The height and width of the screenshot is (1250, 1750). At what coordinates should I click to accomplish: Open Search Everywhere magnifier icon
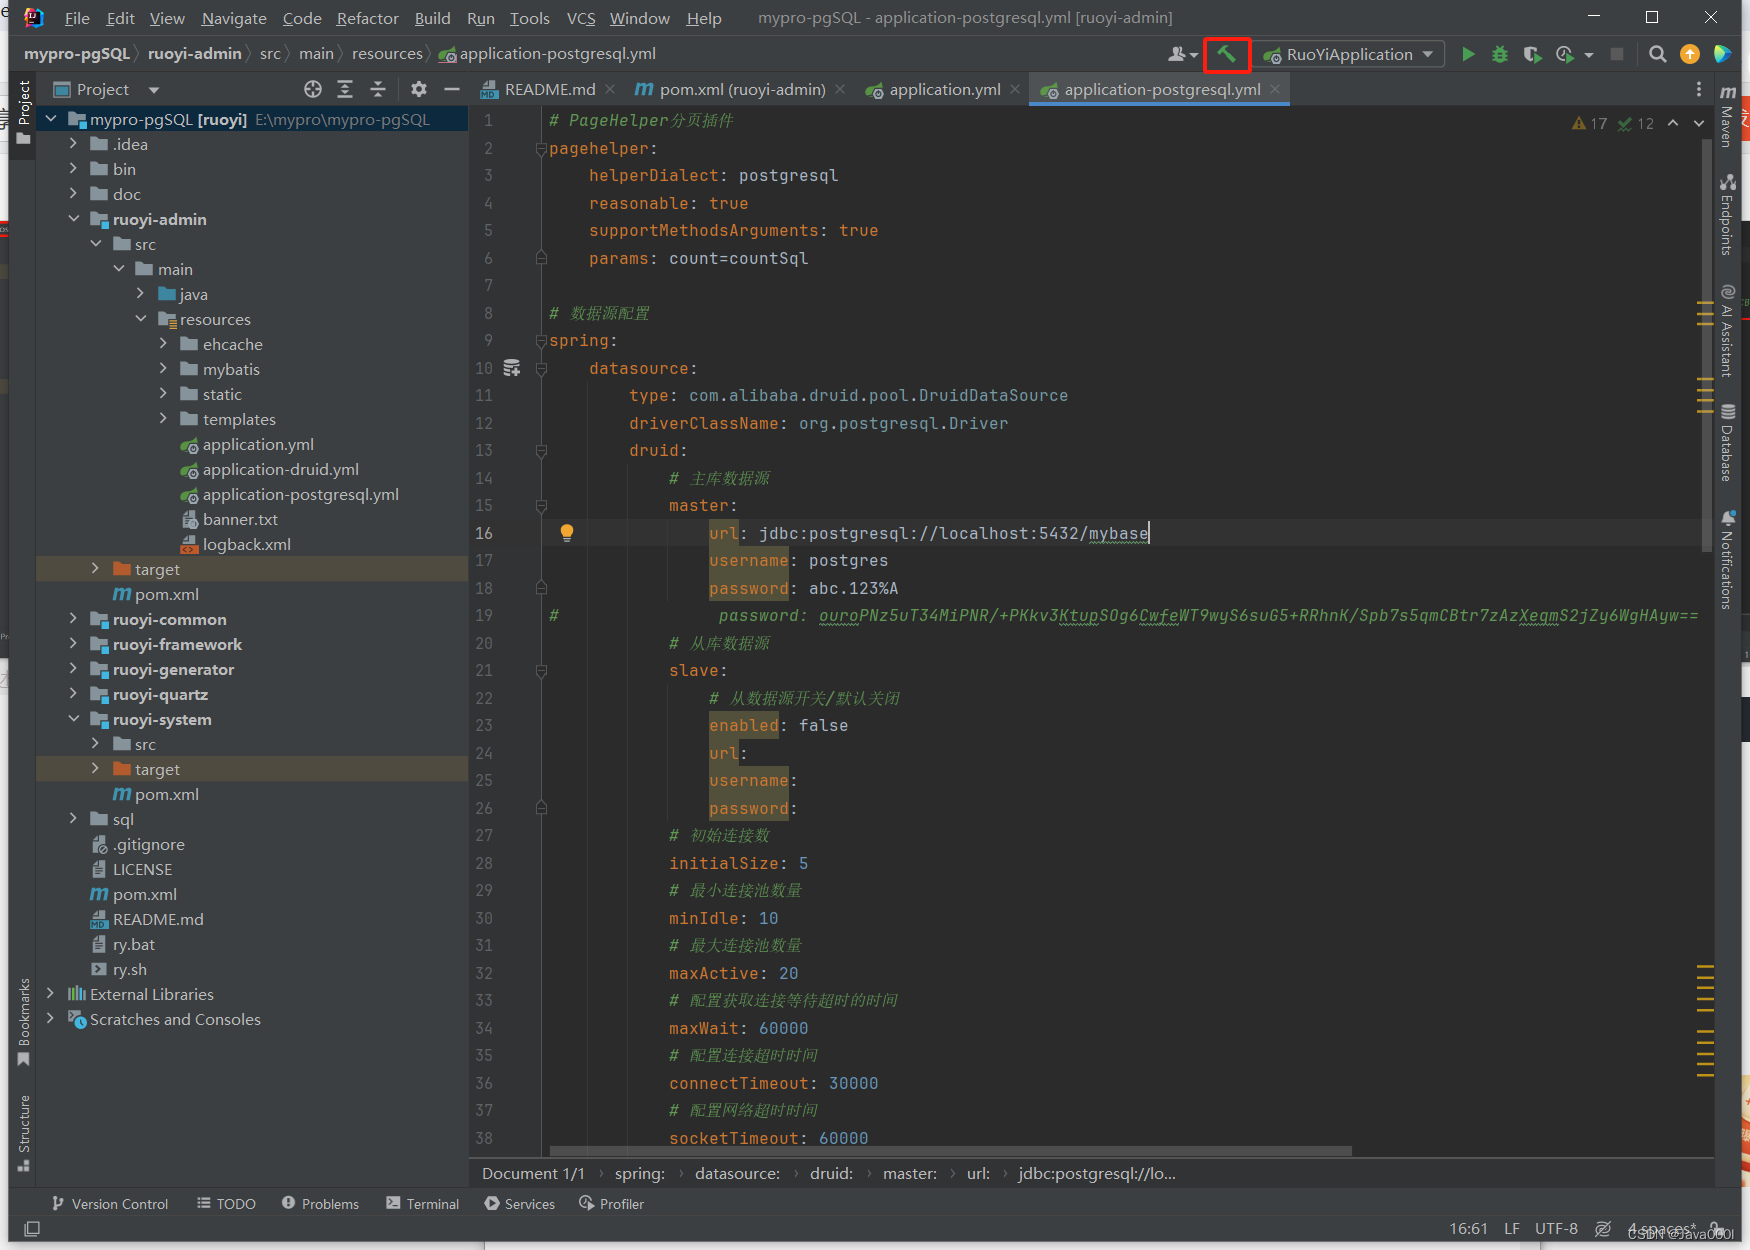(x=1658, y=54)
